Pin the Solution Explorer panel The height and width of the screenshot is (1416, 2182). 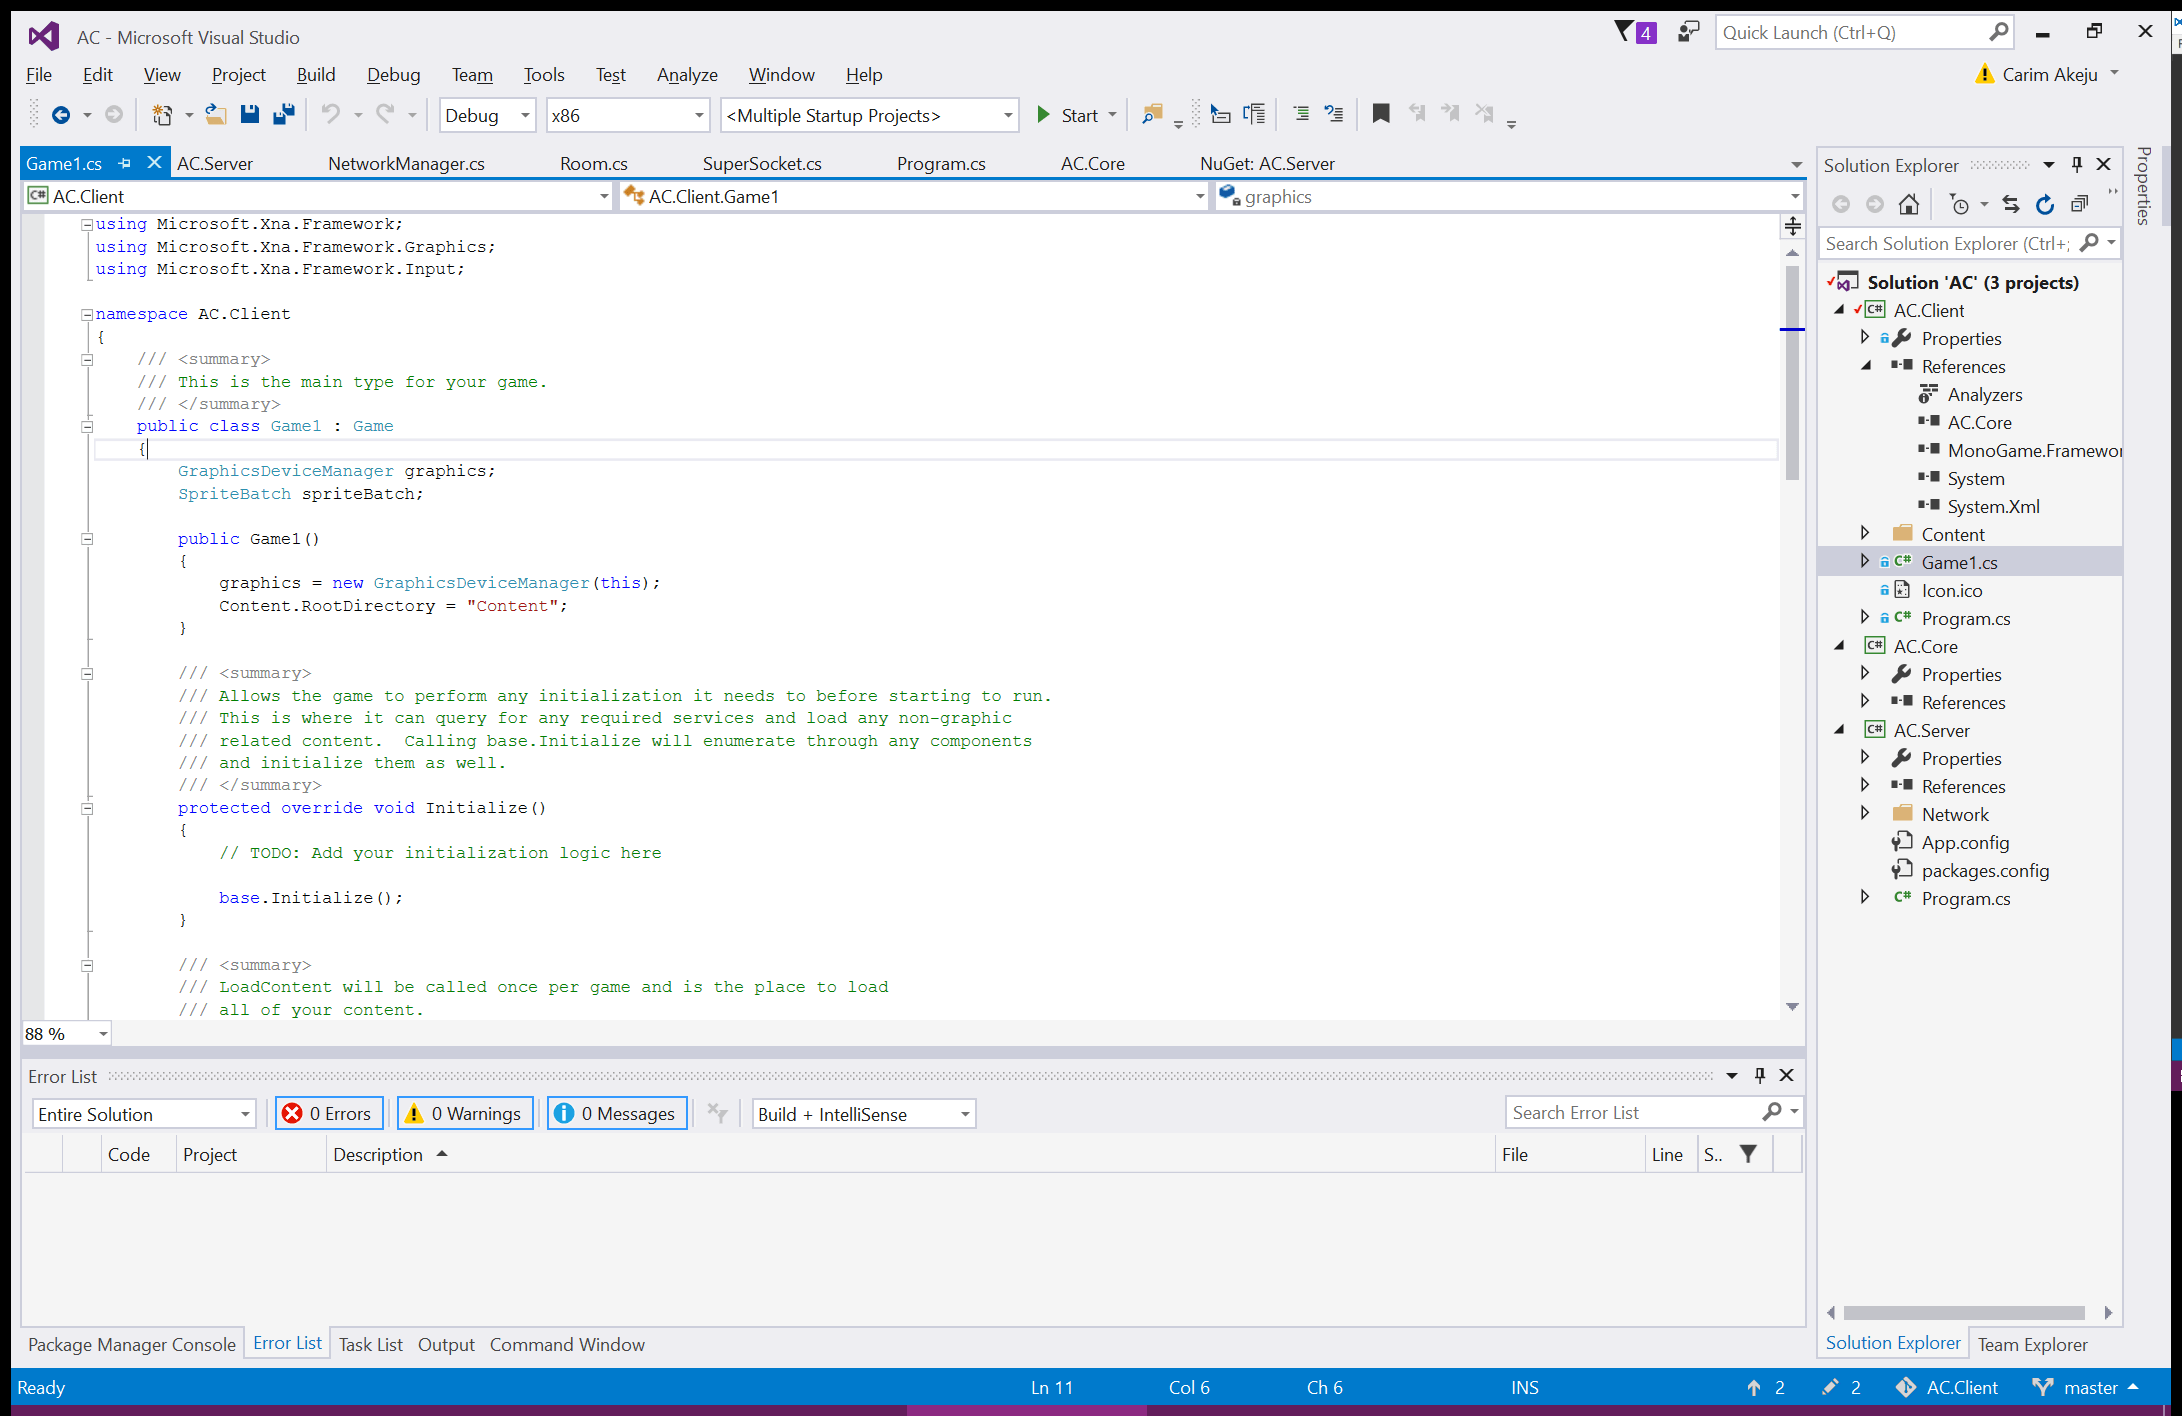(x=2077, y=165)
